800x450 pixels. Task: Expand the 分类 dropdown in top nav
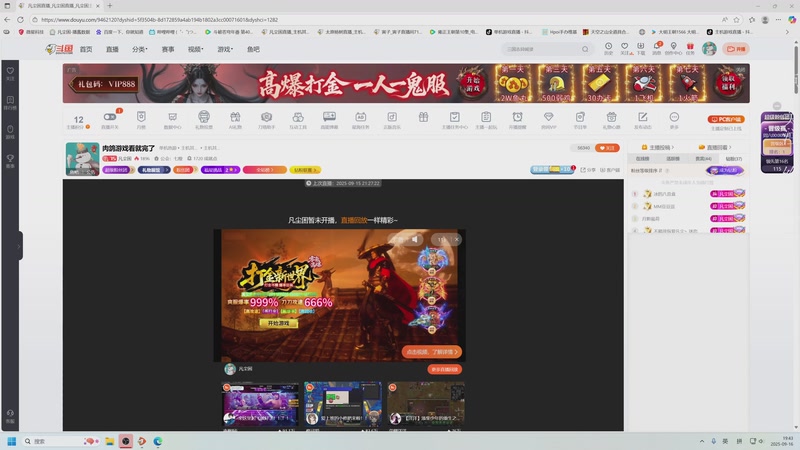139,49
